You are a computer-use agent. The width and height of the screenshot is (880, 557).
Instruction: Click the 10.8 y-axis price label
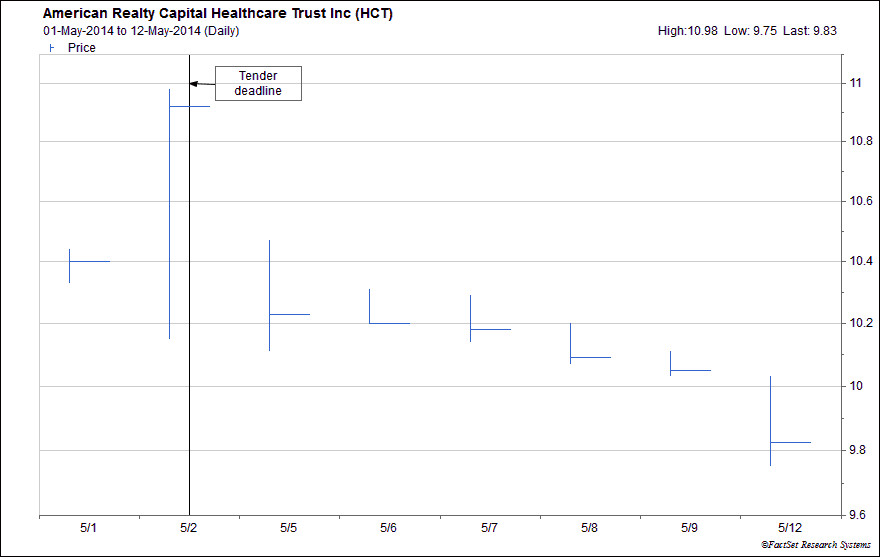click(x=861, y=141)
